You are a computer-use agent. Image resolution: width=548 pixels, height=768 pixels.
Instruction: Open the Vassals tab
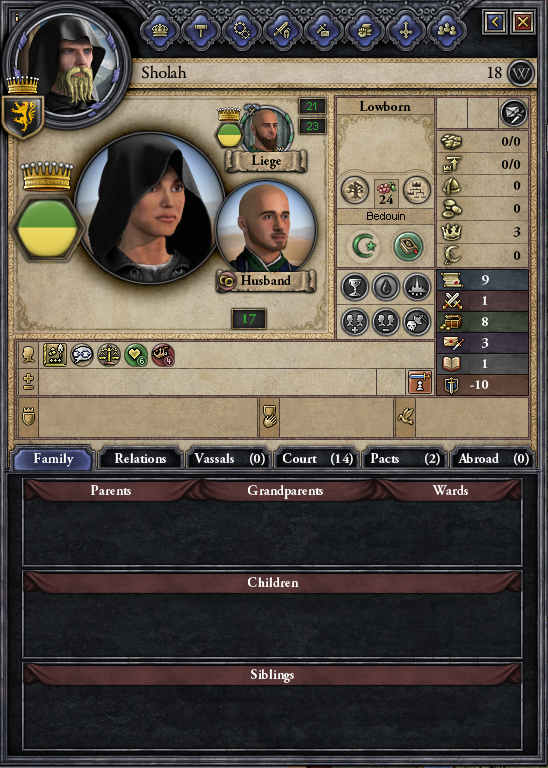(x=228, y=459)
